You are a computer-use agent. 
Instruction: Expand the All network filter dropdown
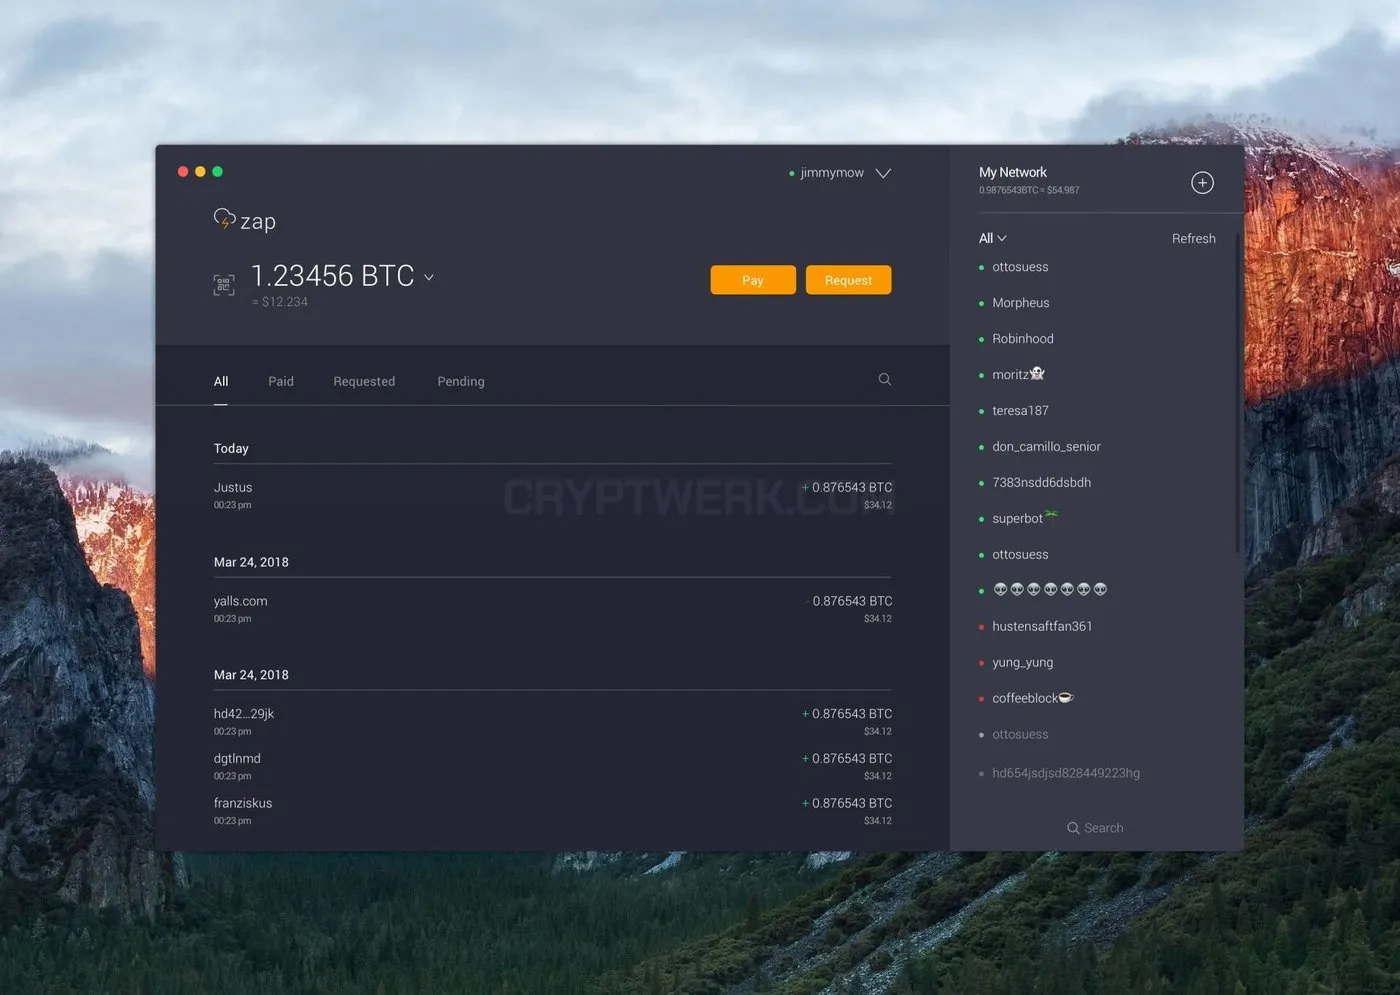tap(1002, 238)
